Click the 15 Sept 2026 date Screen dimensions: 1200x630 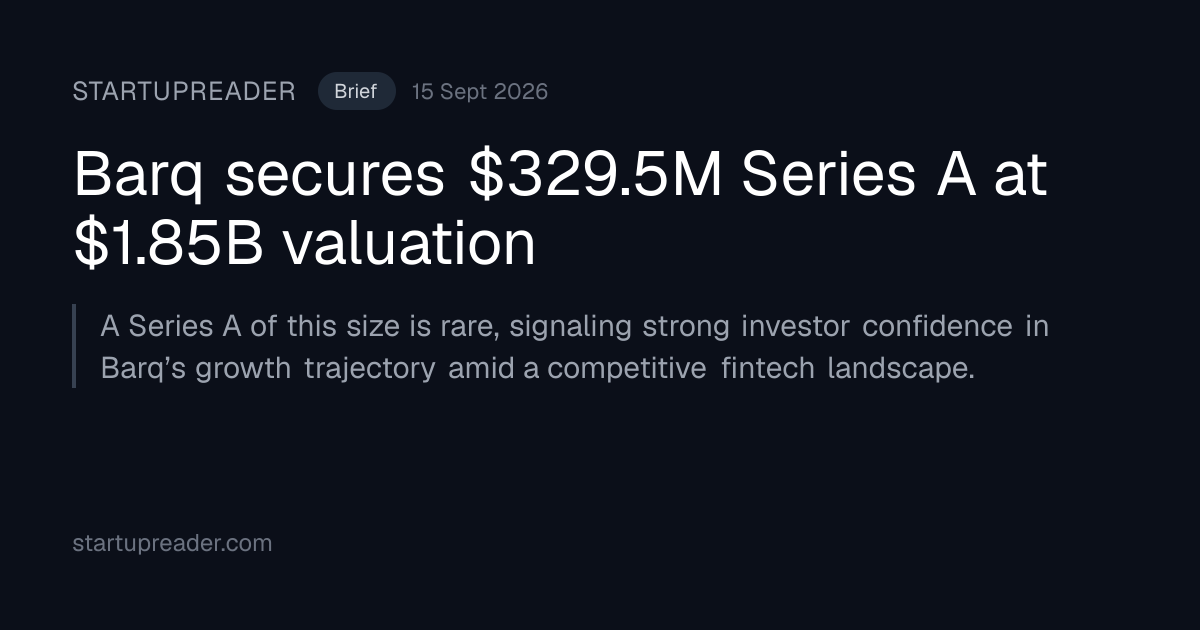point(480,92)
